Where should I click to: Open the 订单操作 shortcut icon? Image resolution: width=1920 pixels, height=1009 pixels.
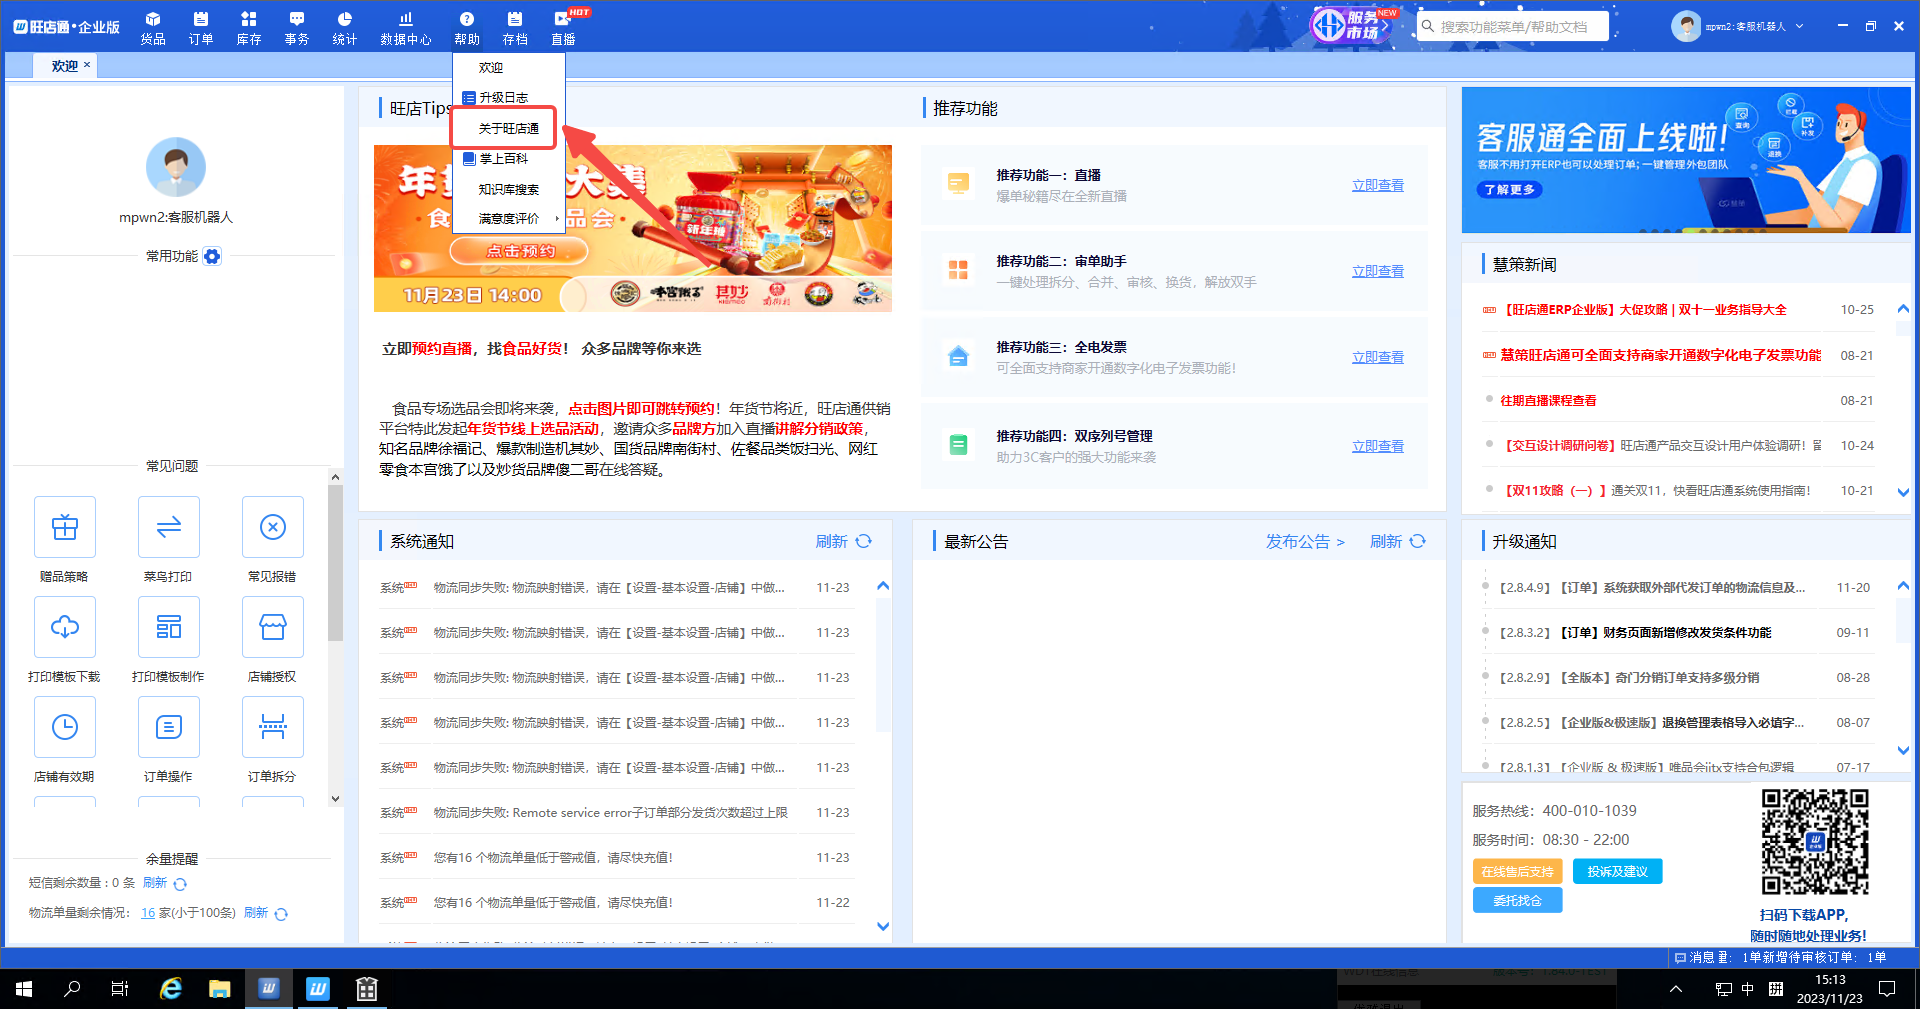pyautogui.click(x=169, y=727)
